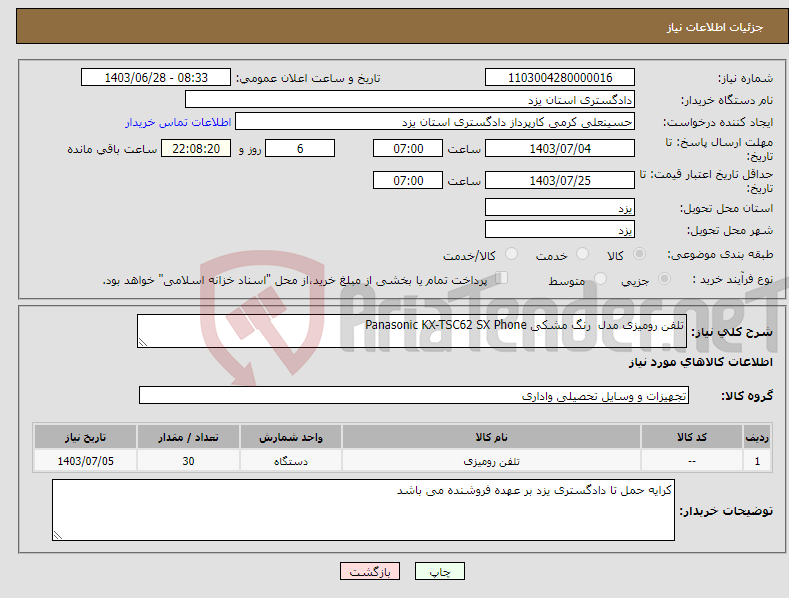Toggle the اسناد خزانه اسلامی payment checkbox
The image size is (789, 598).
502,277
